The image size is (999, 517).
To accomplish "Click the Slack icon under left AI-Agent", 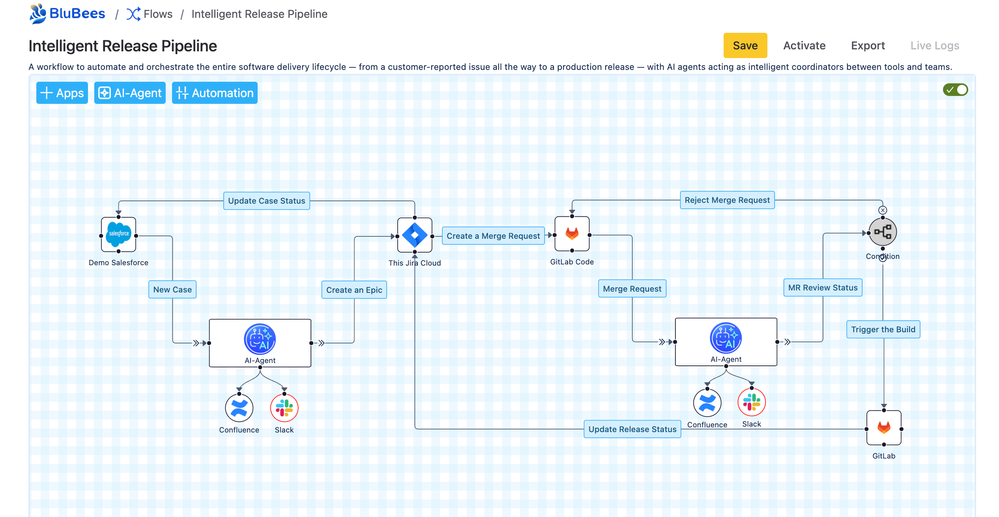I will tap(284, 408).
